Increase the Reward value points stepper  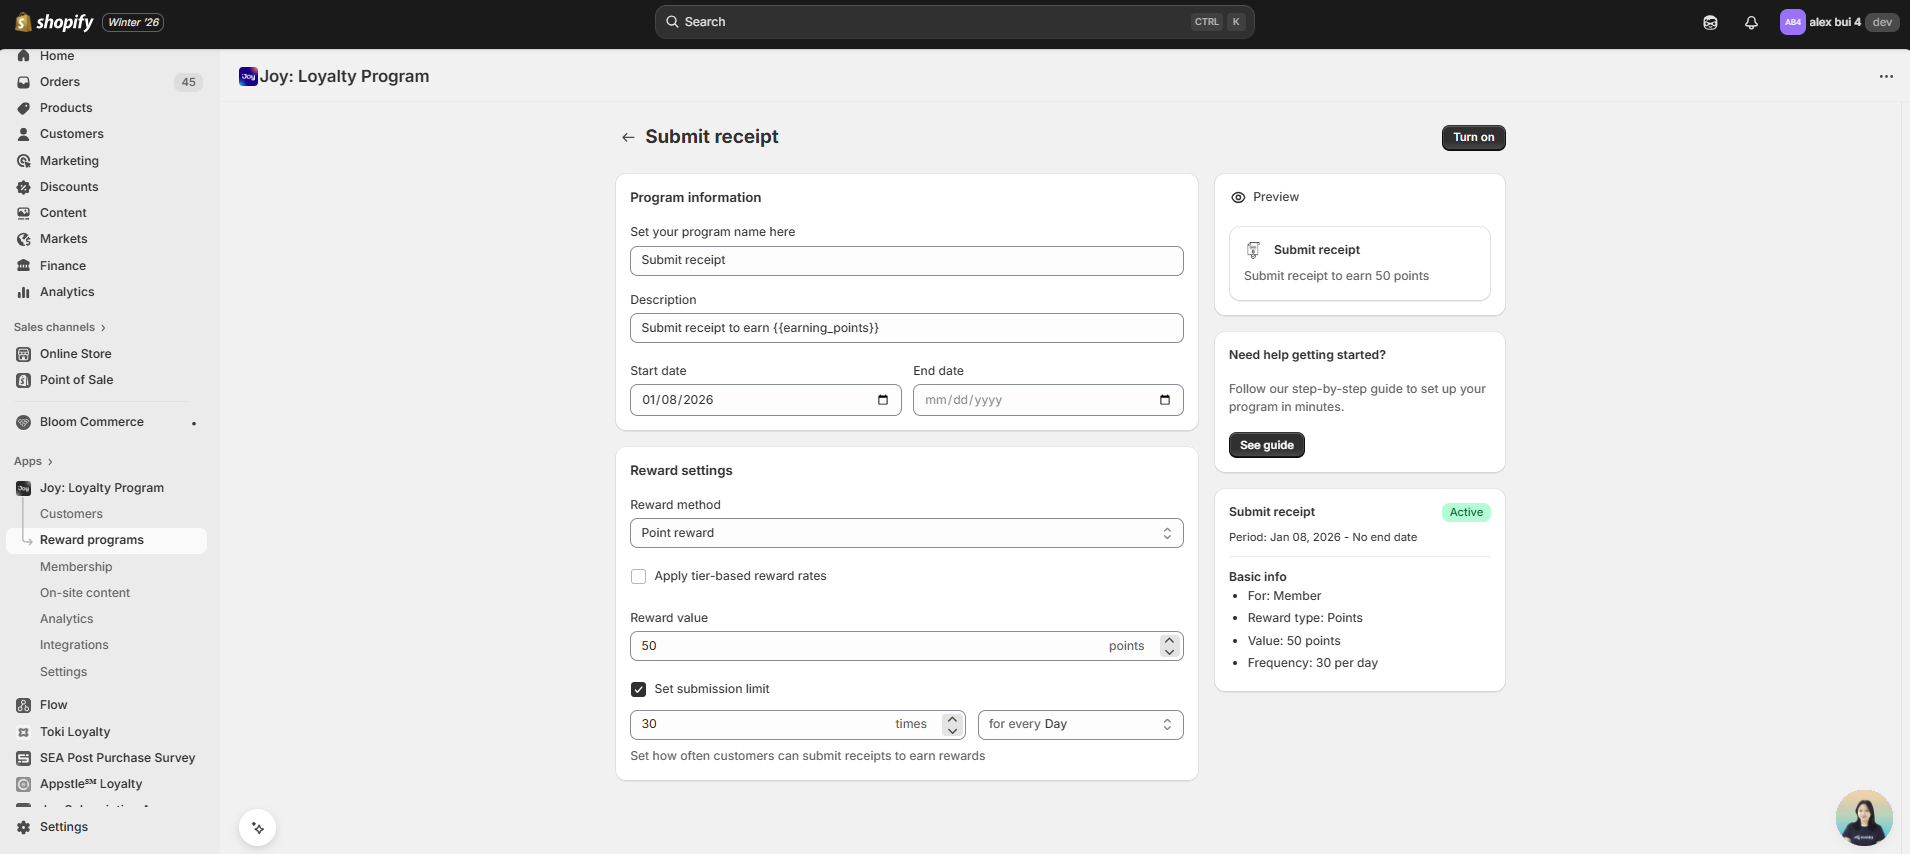tap(1169, 640)
